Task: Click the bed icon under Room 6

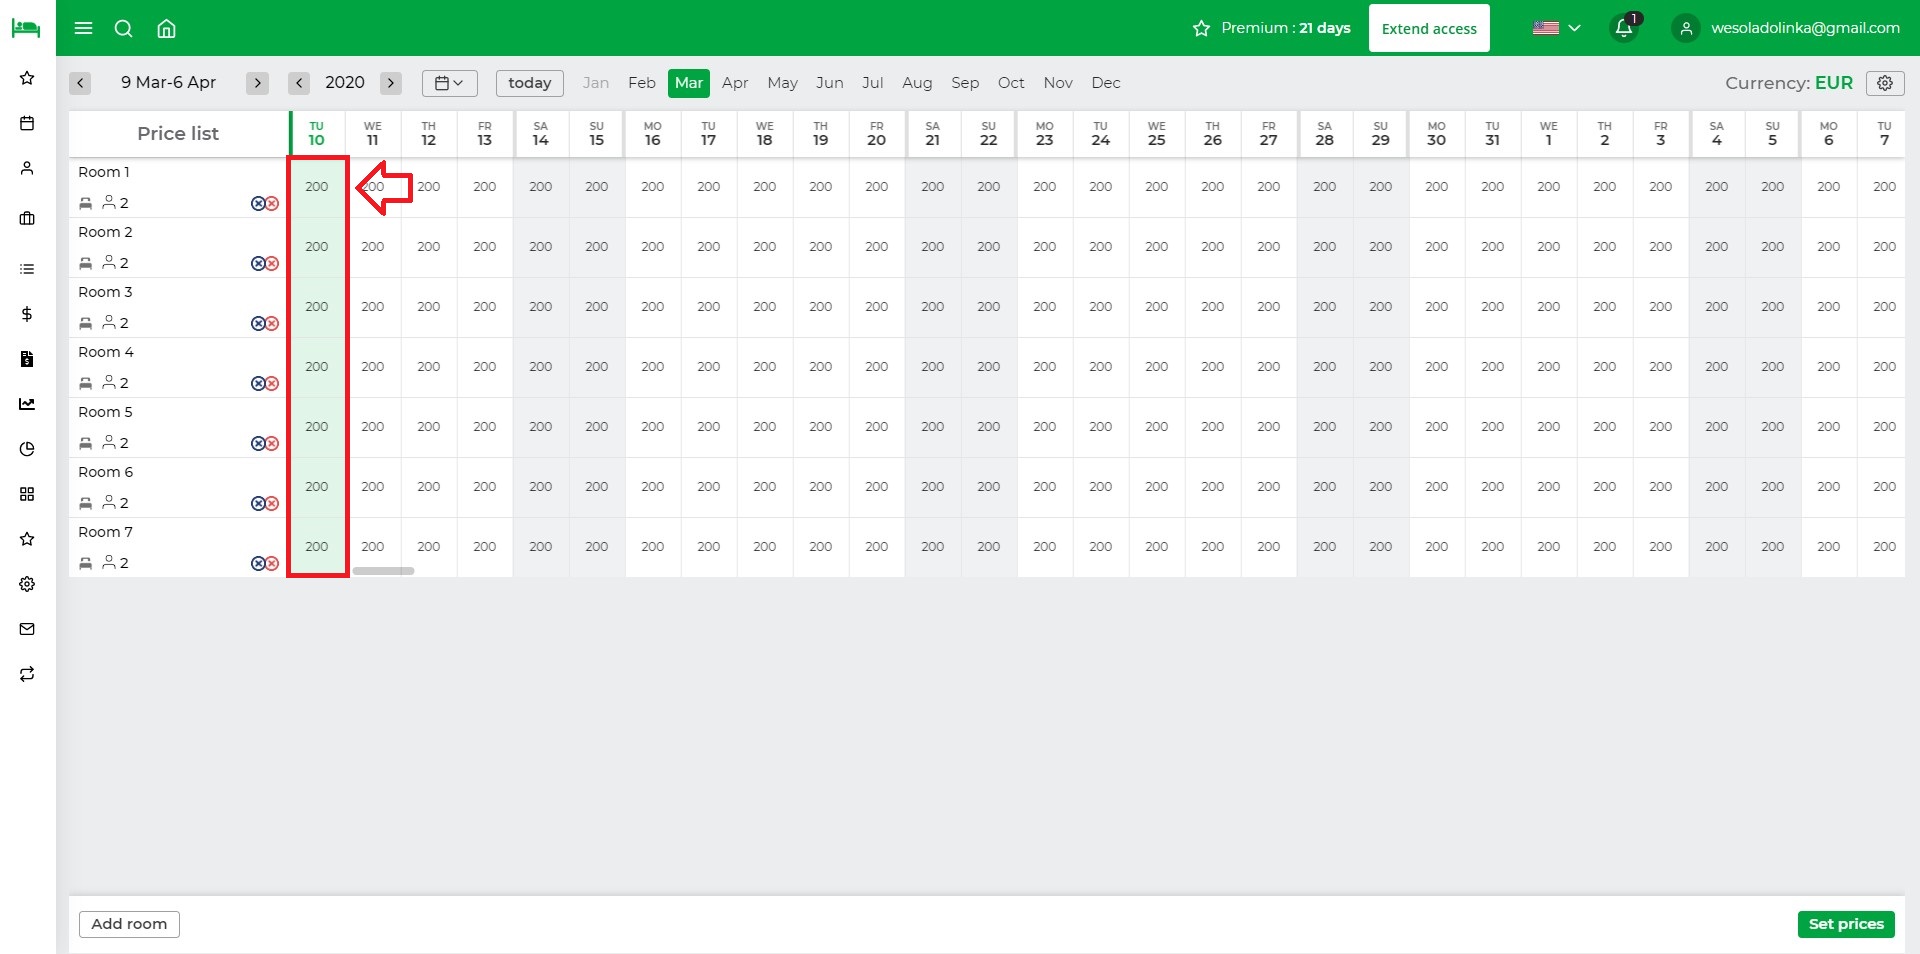Action: [x=86, y=503]
